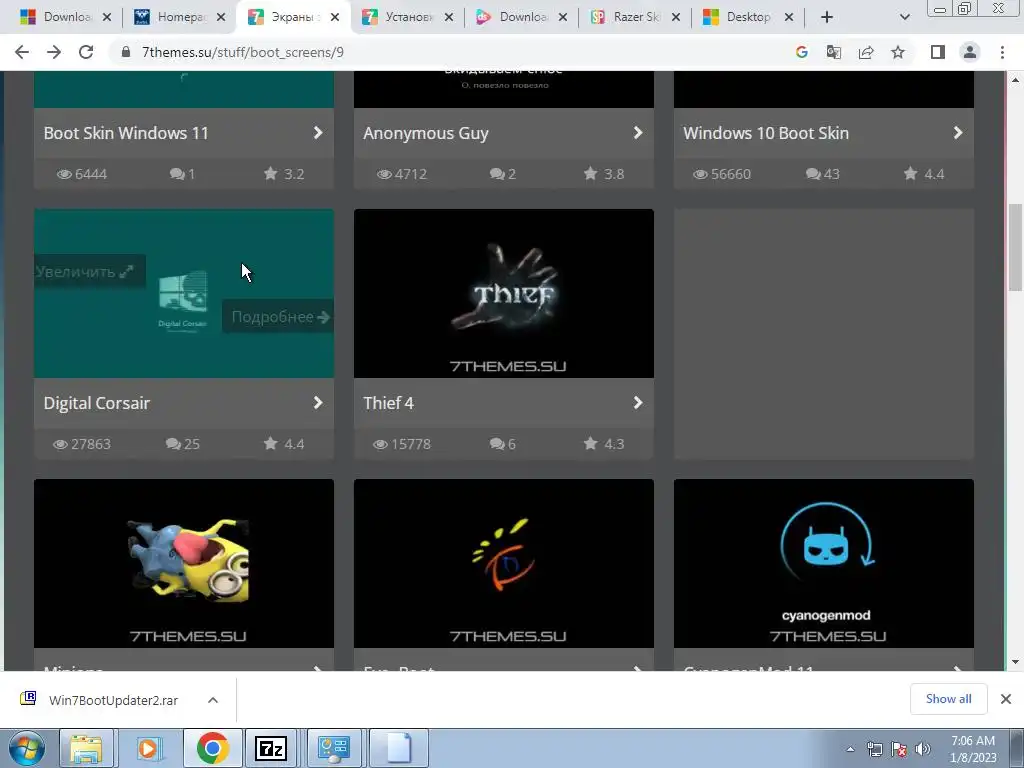Open the control panel taskbar icon
1024x768 pixels.
pos(334,748)
